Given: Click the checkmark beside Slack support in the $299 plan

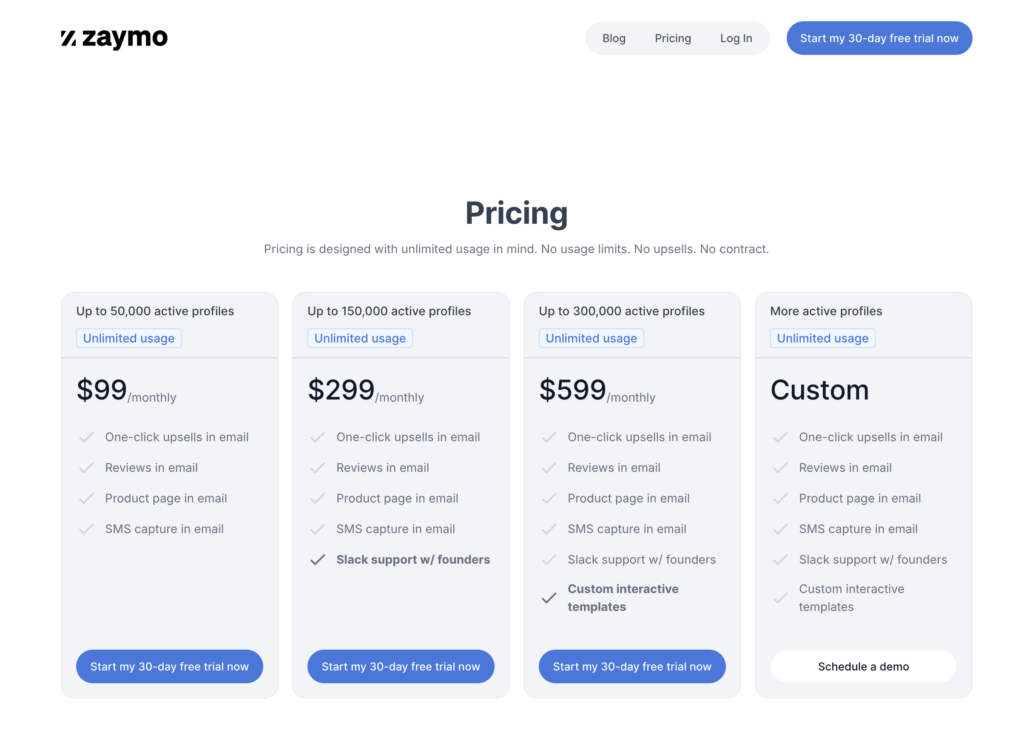Looking at the screenshot, I should click(x=317, y=560).
